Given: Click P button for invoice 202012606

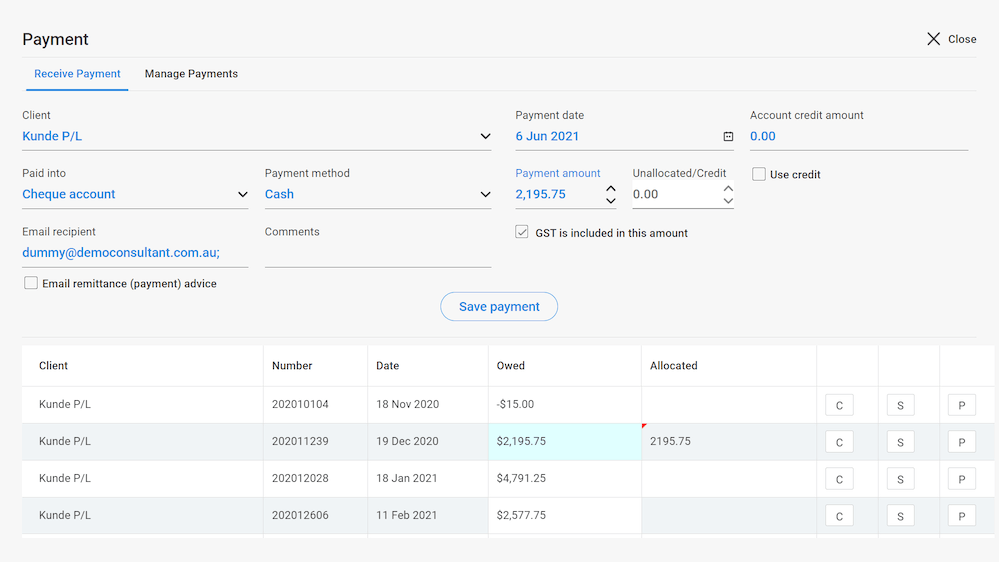Looking at the screenshot, I should click(x=961, y=516).
